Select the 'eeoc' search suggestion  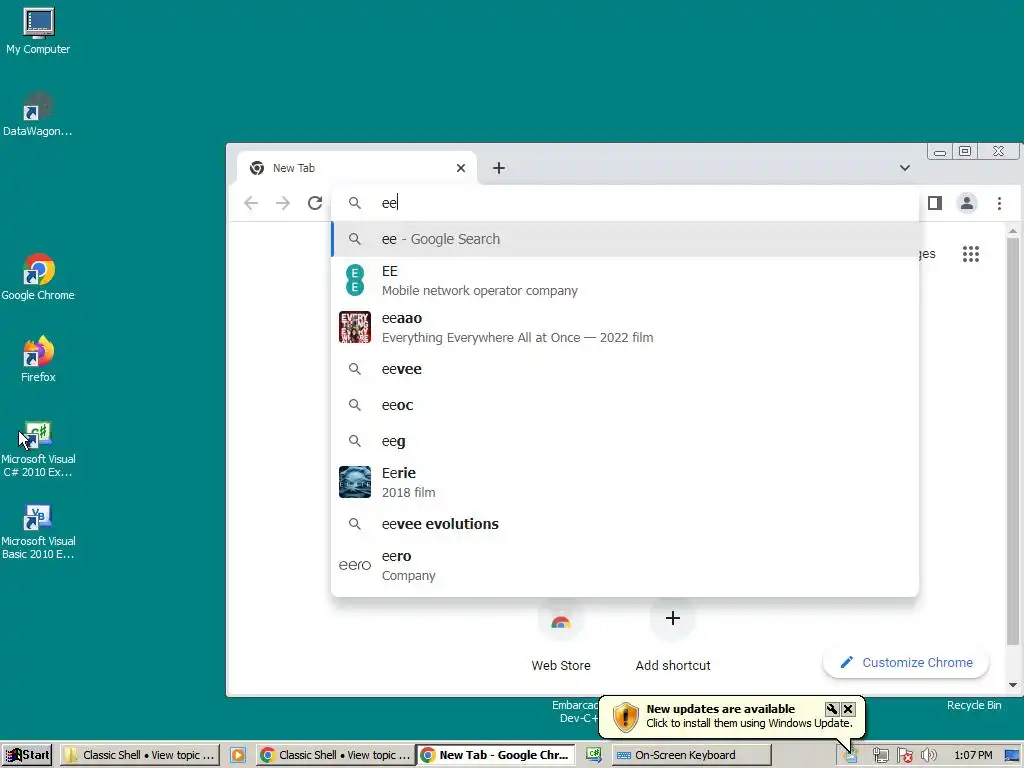[624, 405]
